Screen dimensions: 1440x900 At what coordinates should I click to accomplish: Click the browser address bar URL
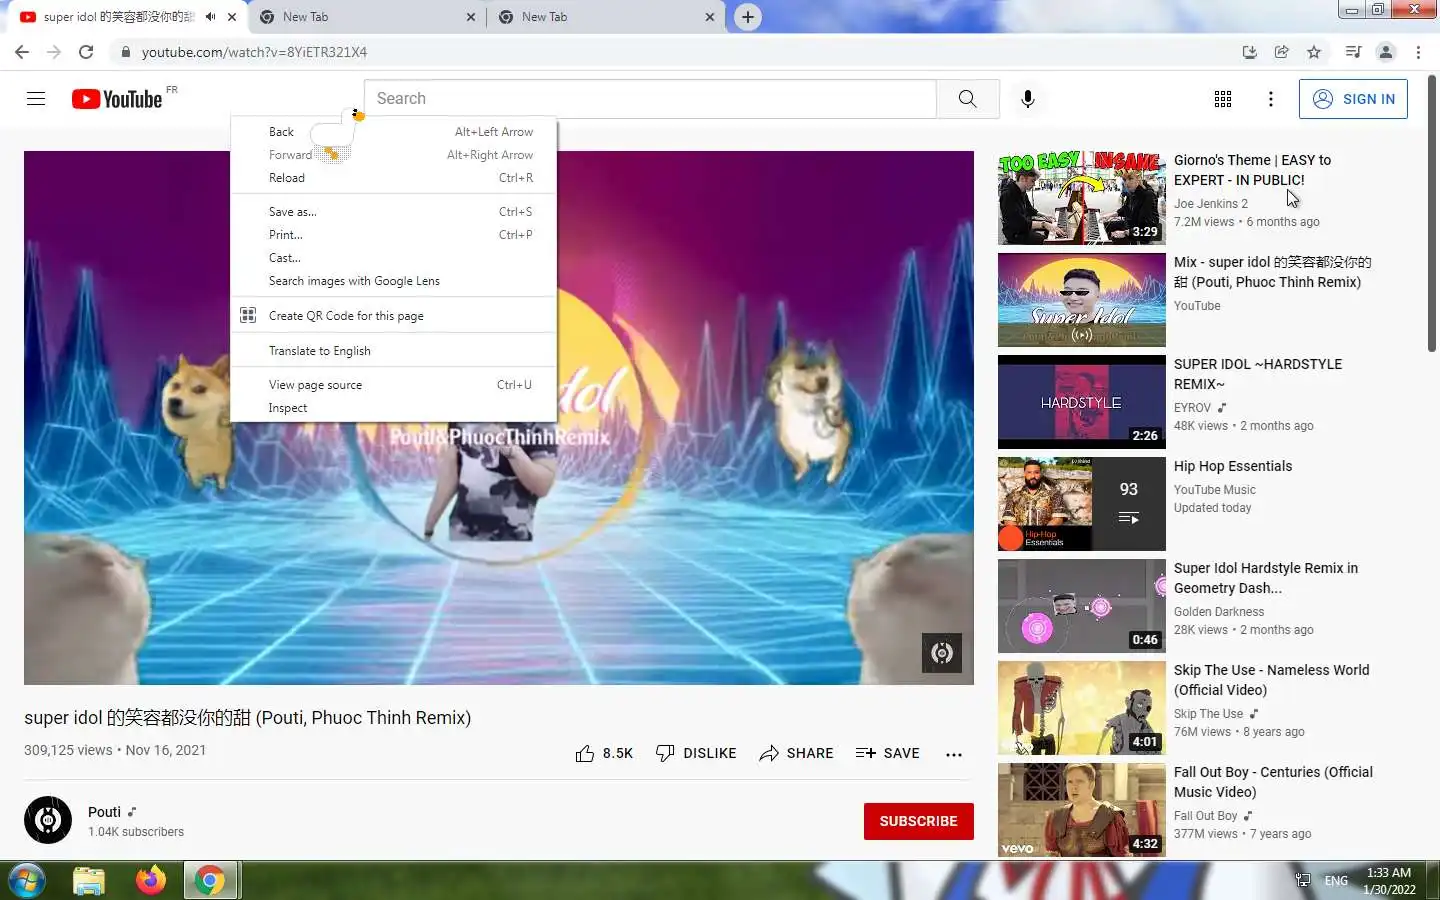(x=254, y=52)
